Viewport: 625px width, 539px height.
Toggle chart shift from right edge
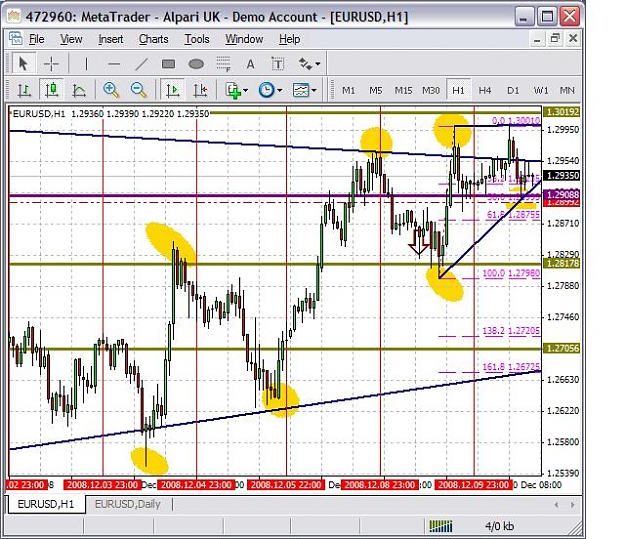[200, 90]
